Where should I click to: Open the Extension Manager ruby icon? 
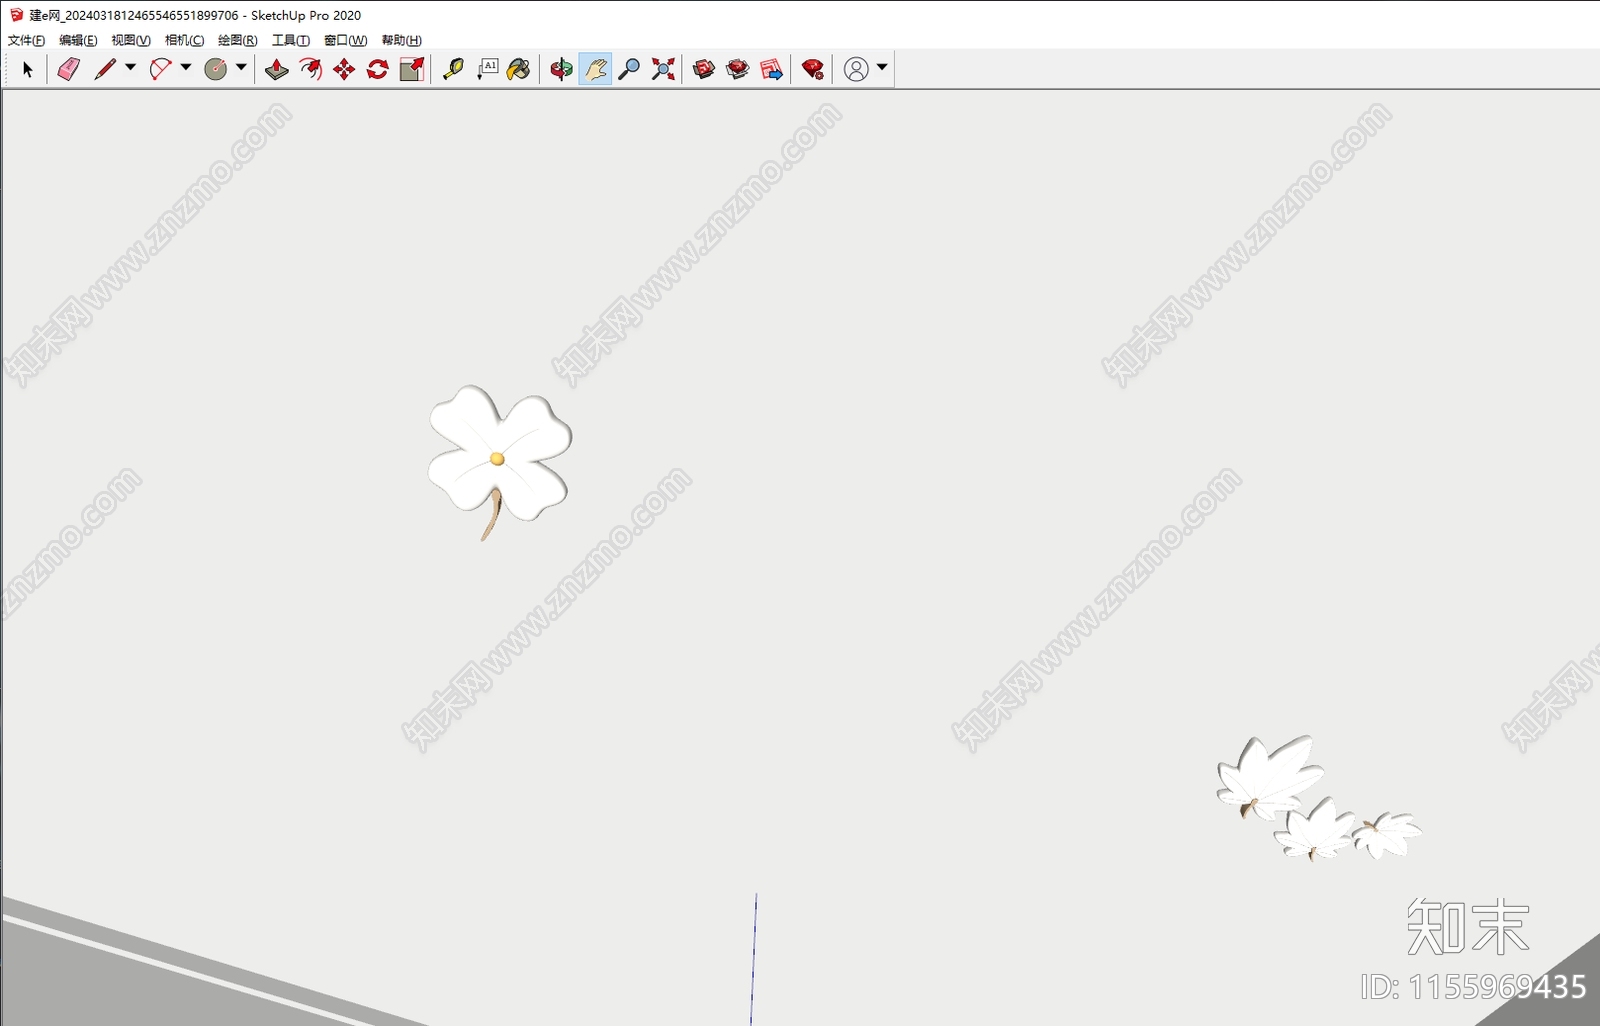click(x=813, y=69)
